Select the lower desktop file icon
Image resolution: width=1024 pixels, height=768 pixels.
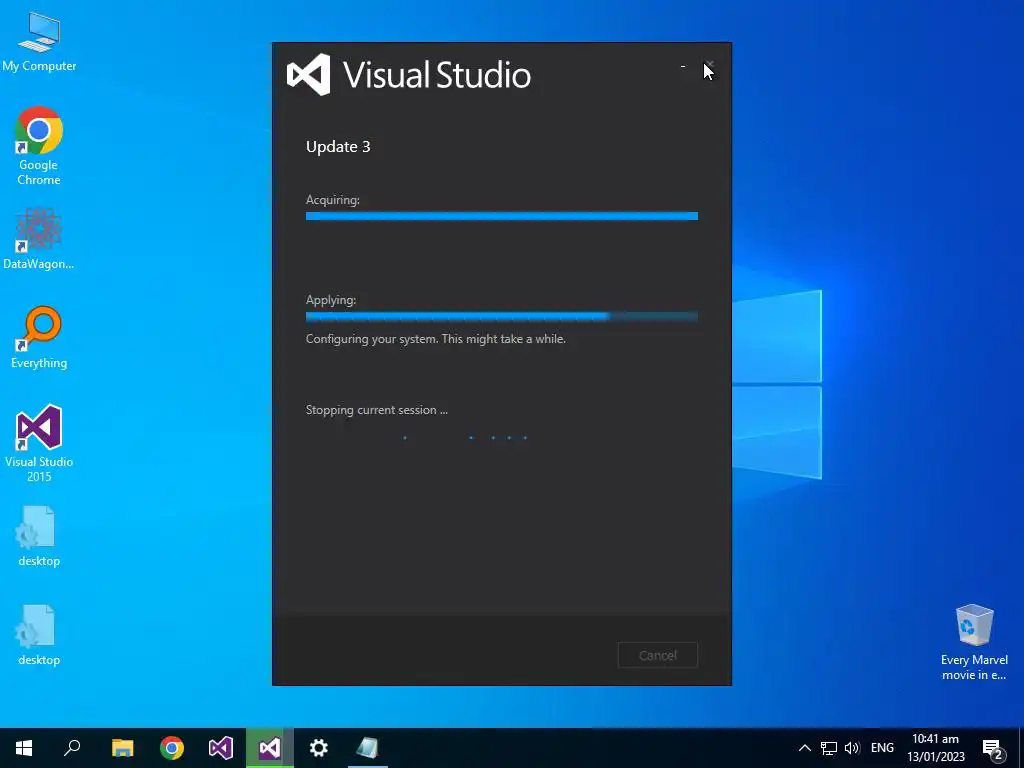[39, 635]
